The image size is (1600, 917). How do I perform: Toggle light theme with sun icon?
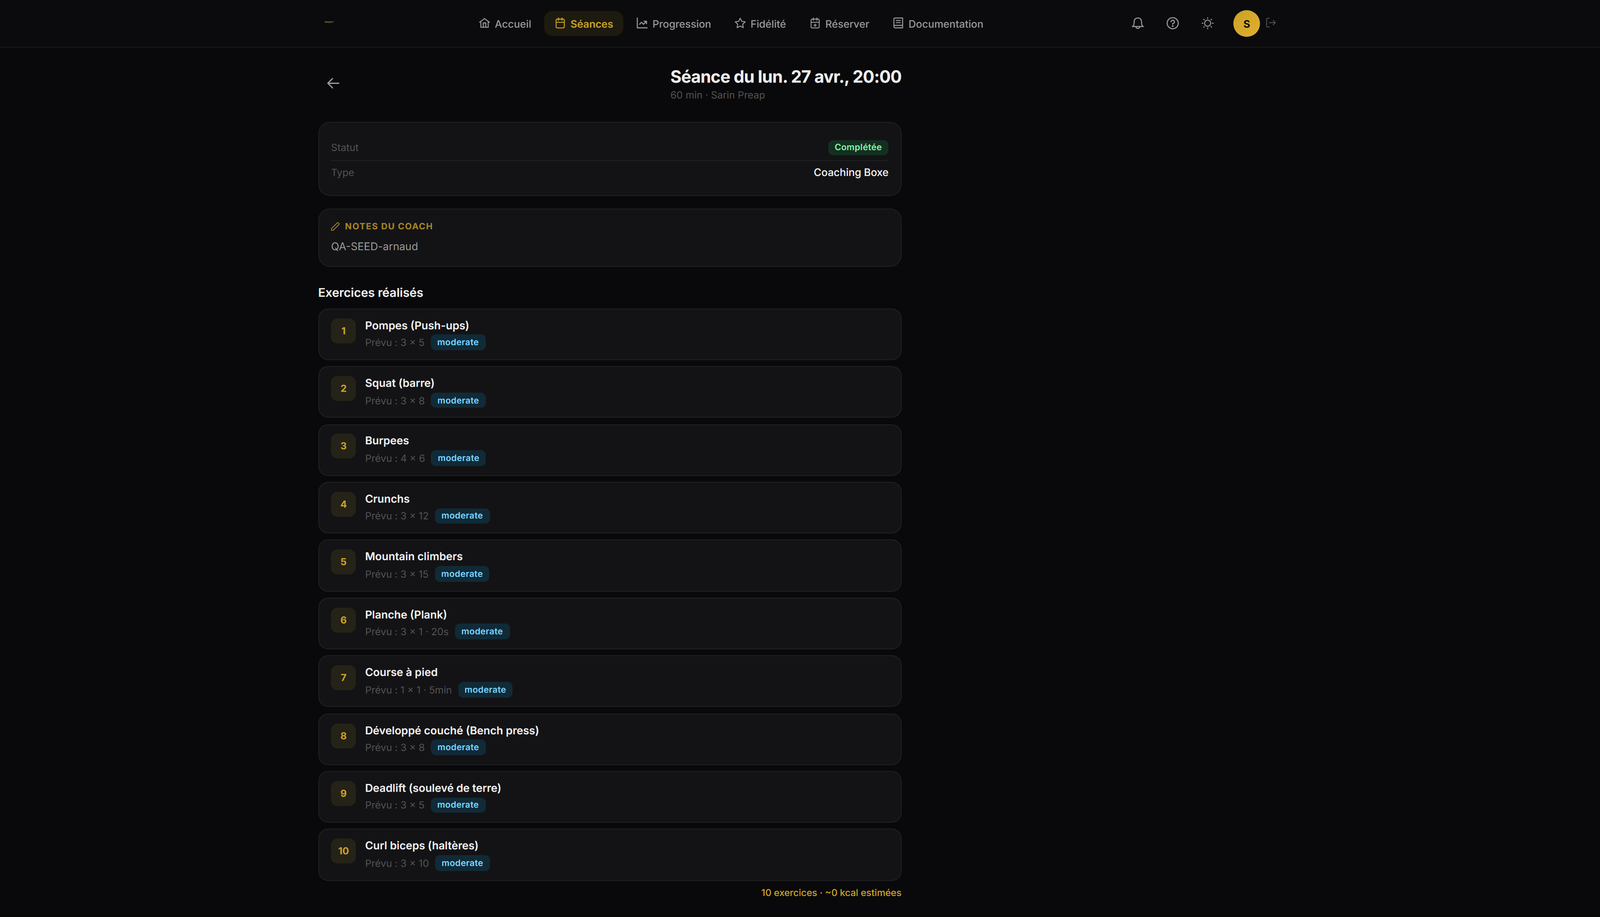tap(1207, 23)
